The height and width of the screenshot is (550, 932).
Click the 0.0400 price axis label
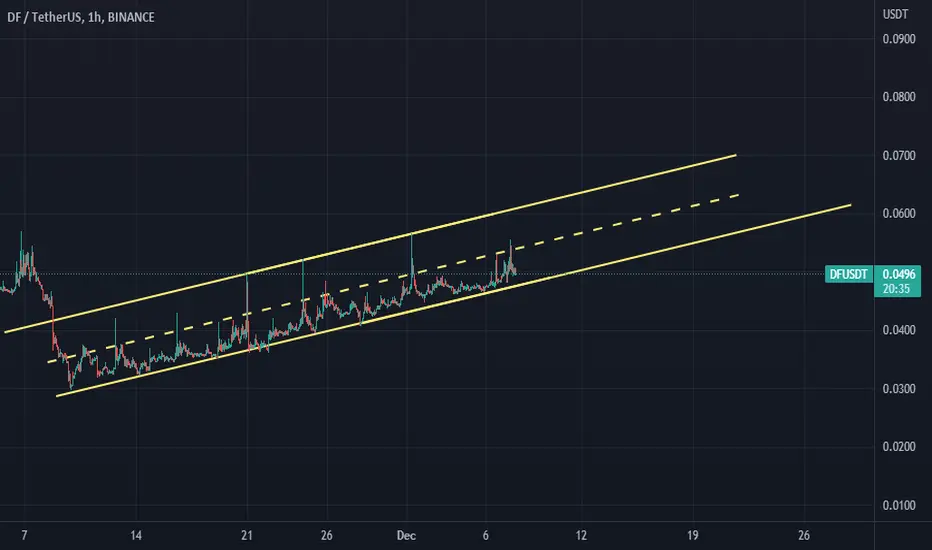coord(899,330)
